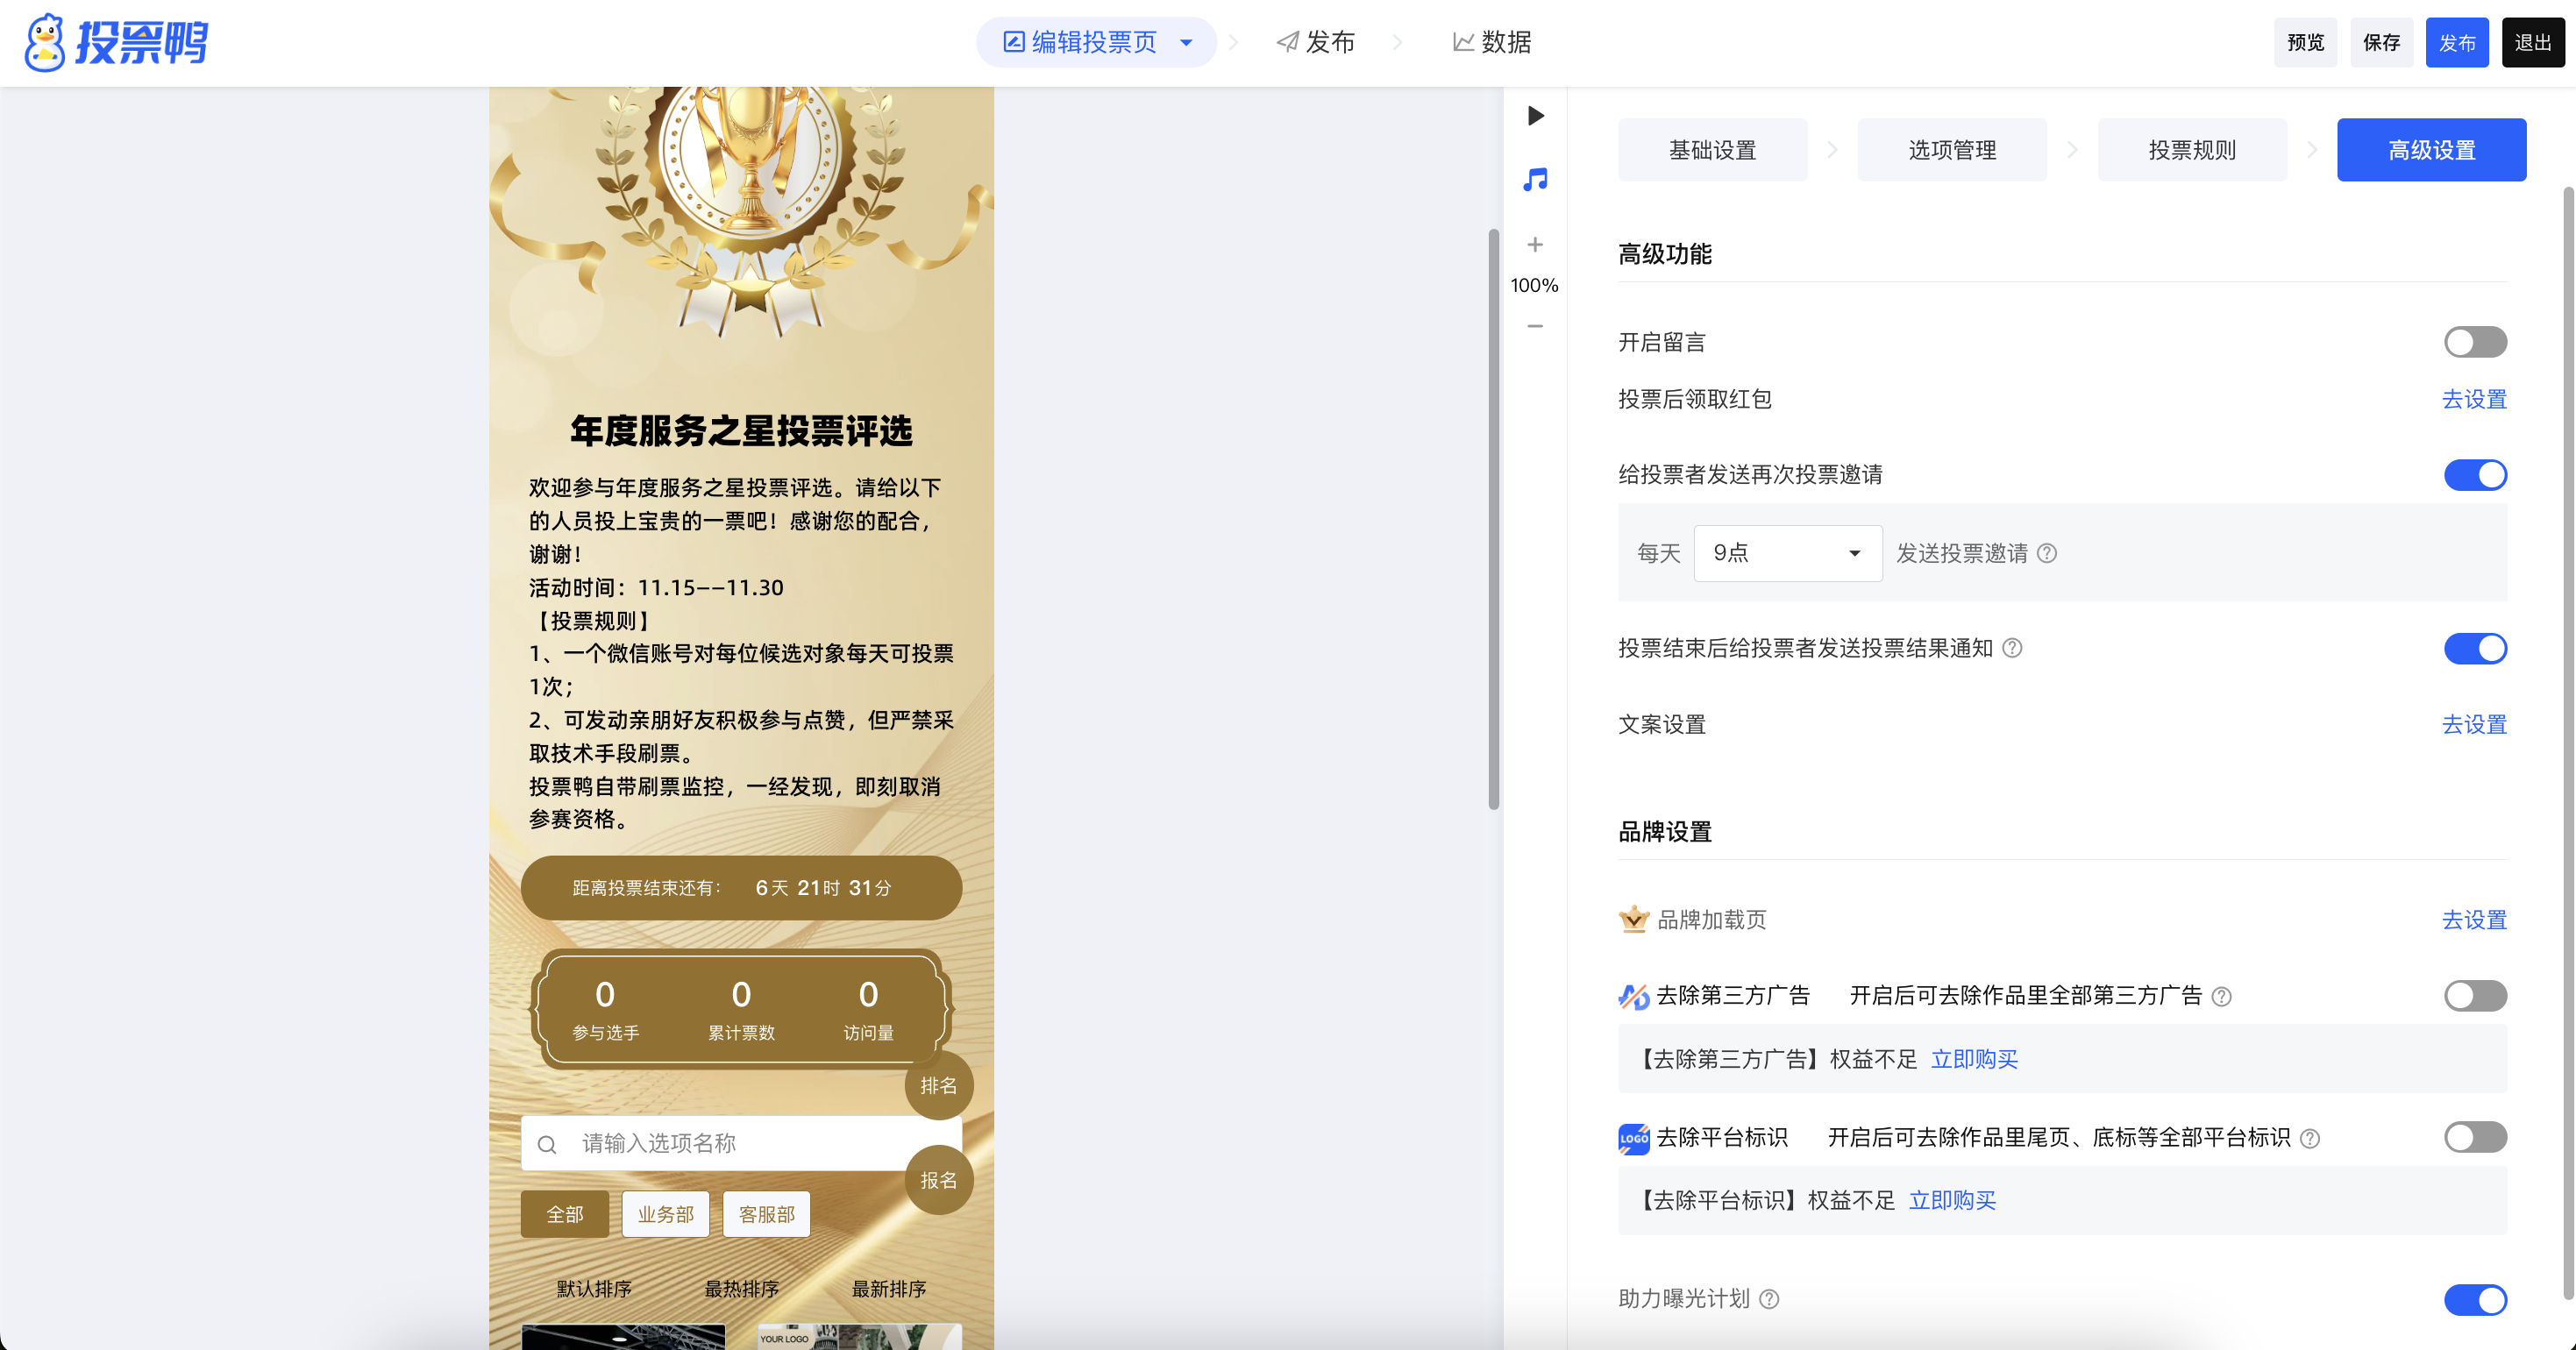Disable 给投票者发送再次投票邀请 toggle
This screenshot has height=1350, width=2576.
click(2475, 475)
